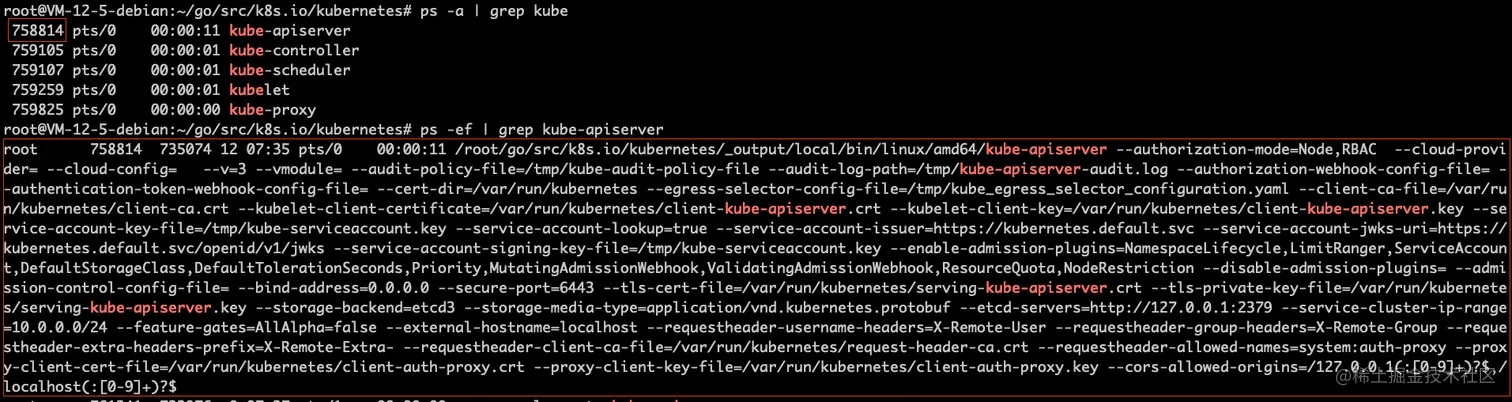Click PID 759825 in the process list

(37, 110)
